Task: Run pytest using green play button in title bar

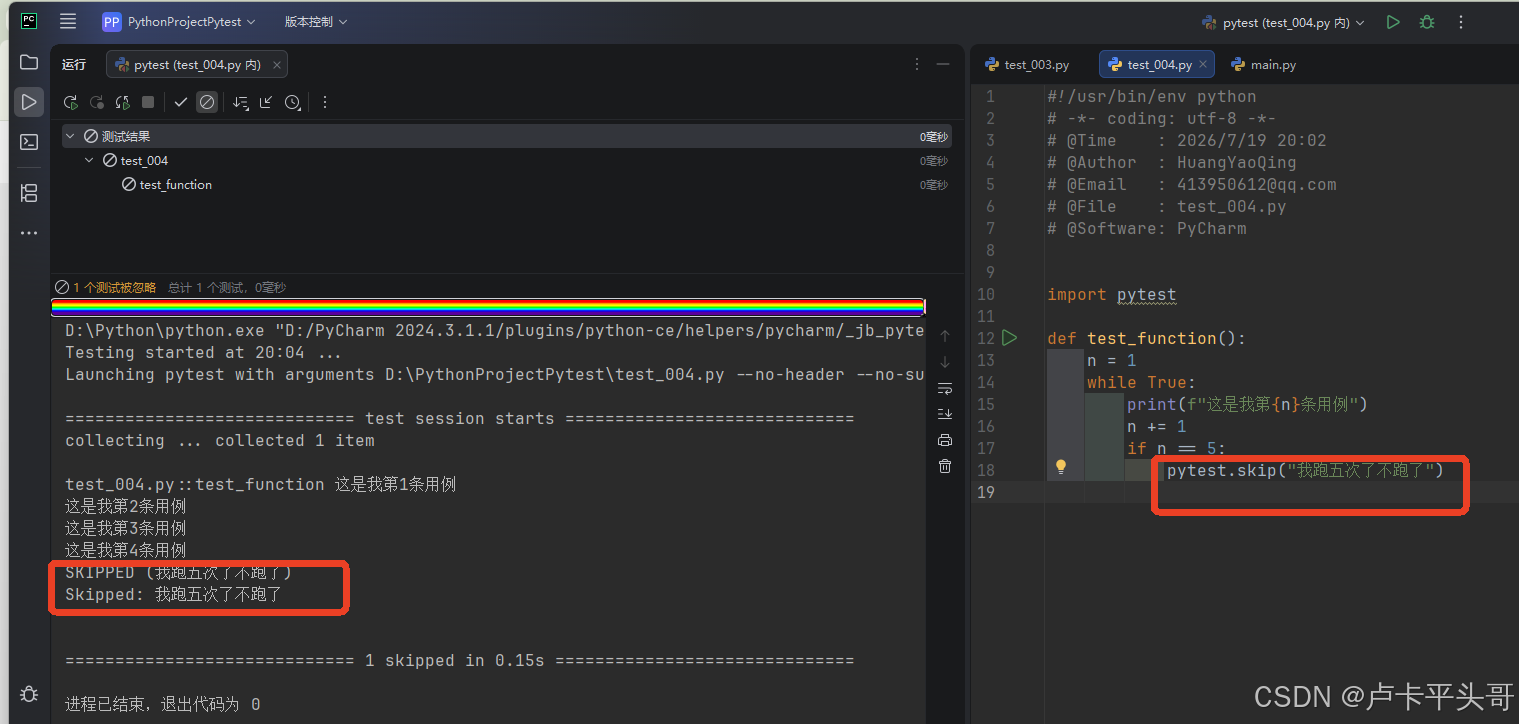Action: (1393, 22)
